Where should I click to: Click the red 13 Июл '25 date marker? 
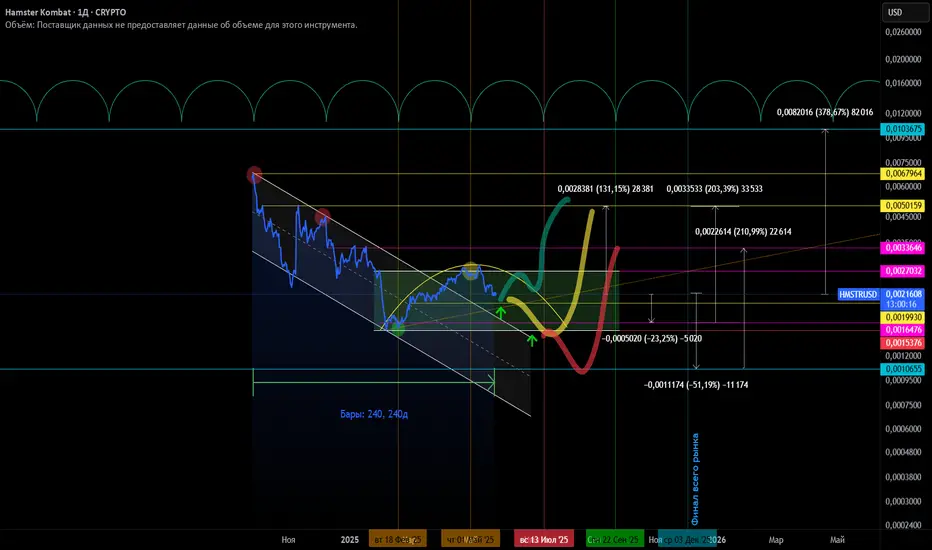coord(544,539)
